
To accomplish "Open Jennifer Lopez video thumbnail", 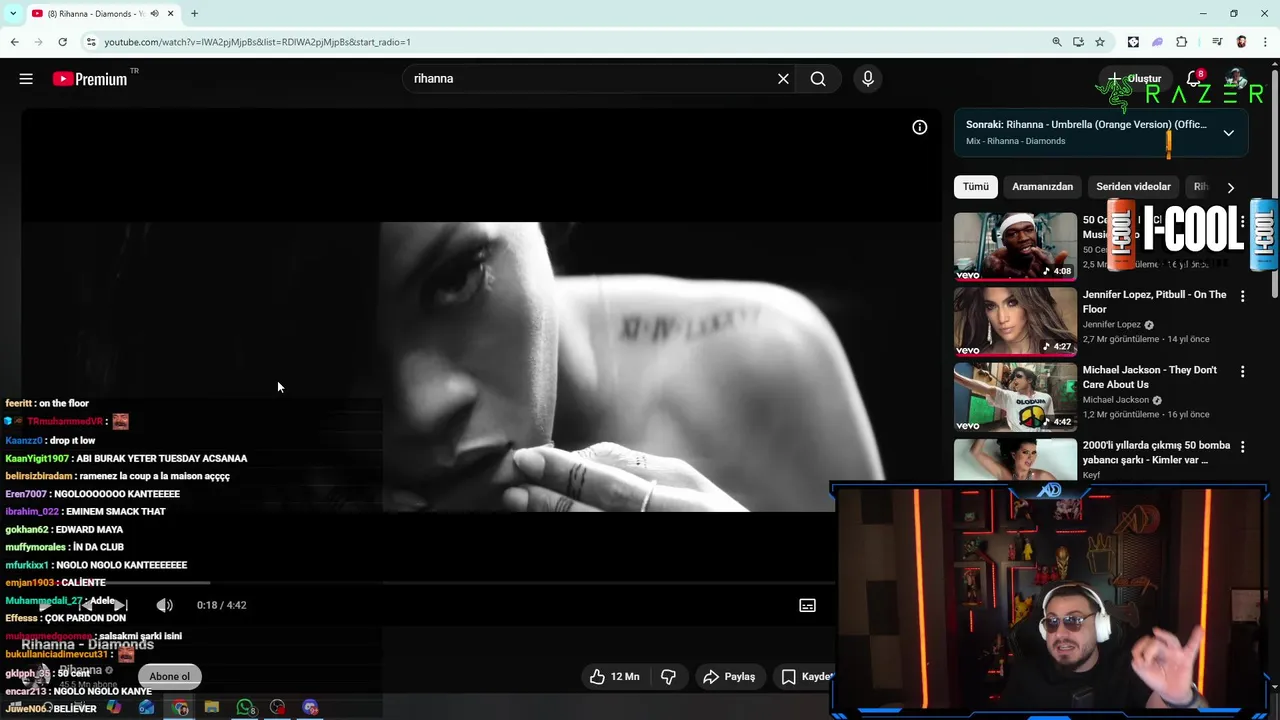I will click(x=1015, y=322).
